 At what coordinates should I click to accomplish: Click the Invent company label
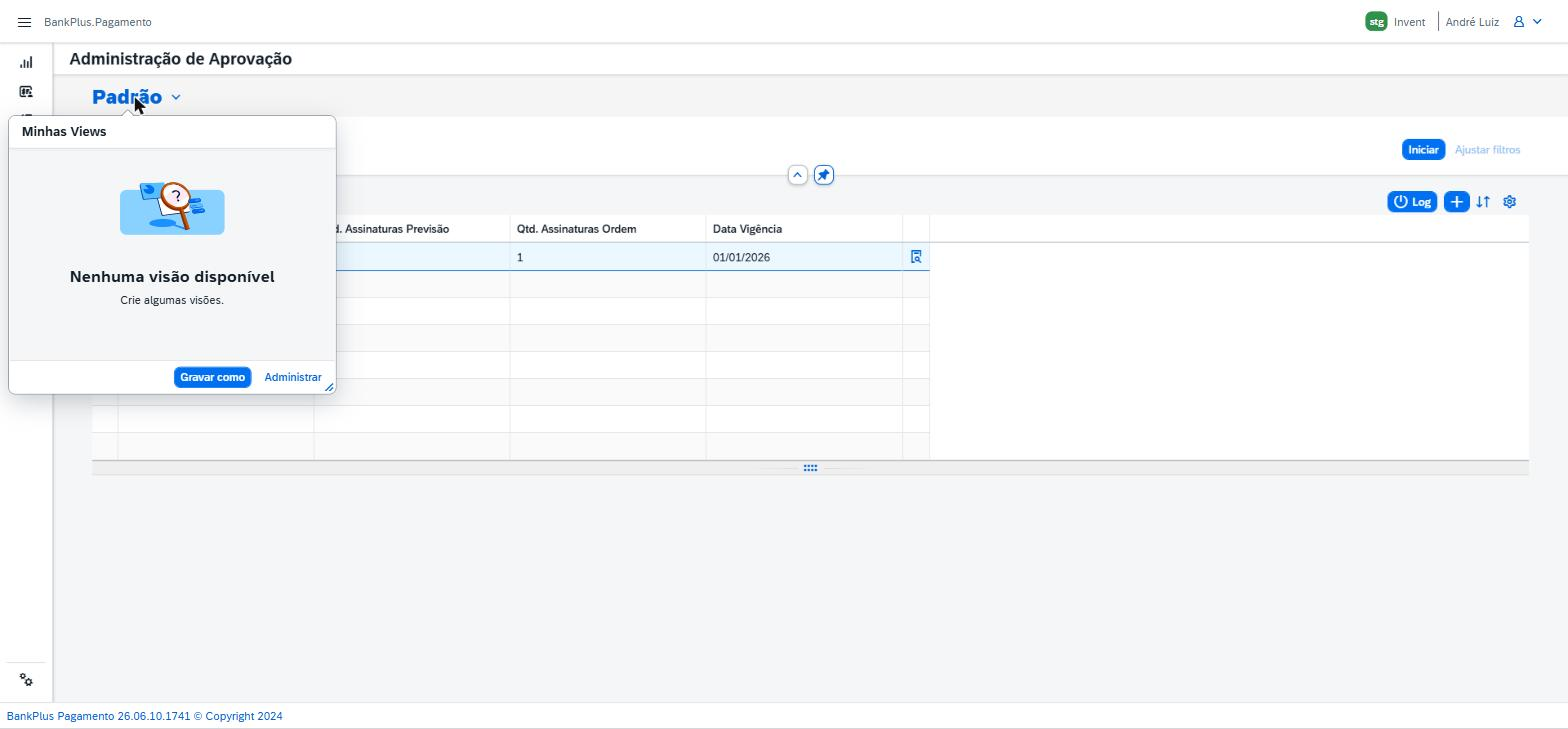(x=1409, y=22)
